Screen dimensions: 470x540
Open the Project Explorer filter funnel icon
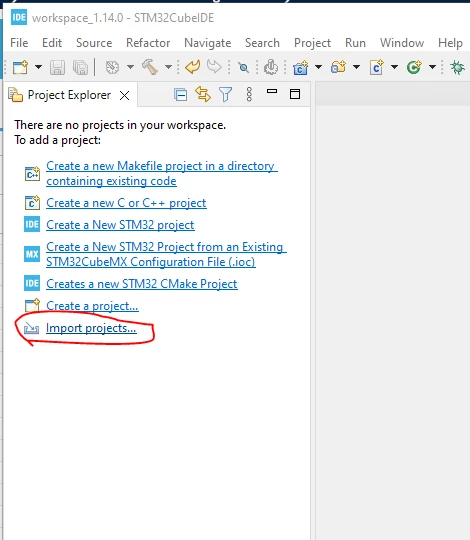tap(226, 94)
